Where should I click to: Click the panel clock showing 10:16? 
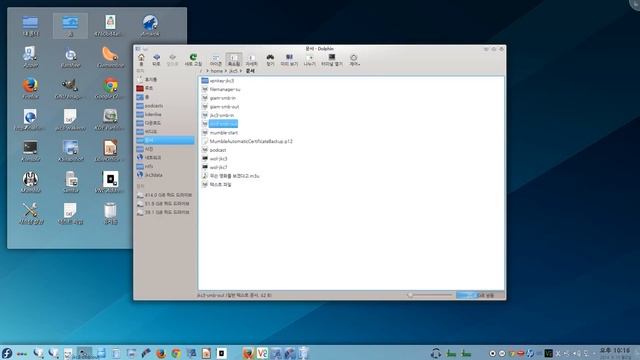(615, 353)
